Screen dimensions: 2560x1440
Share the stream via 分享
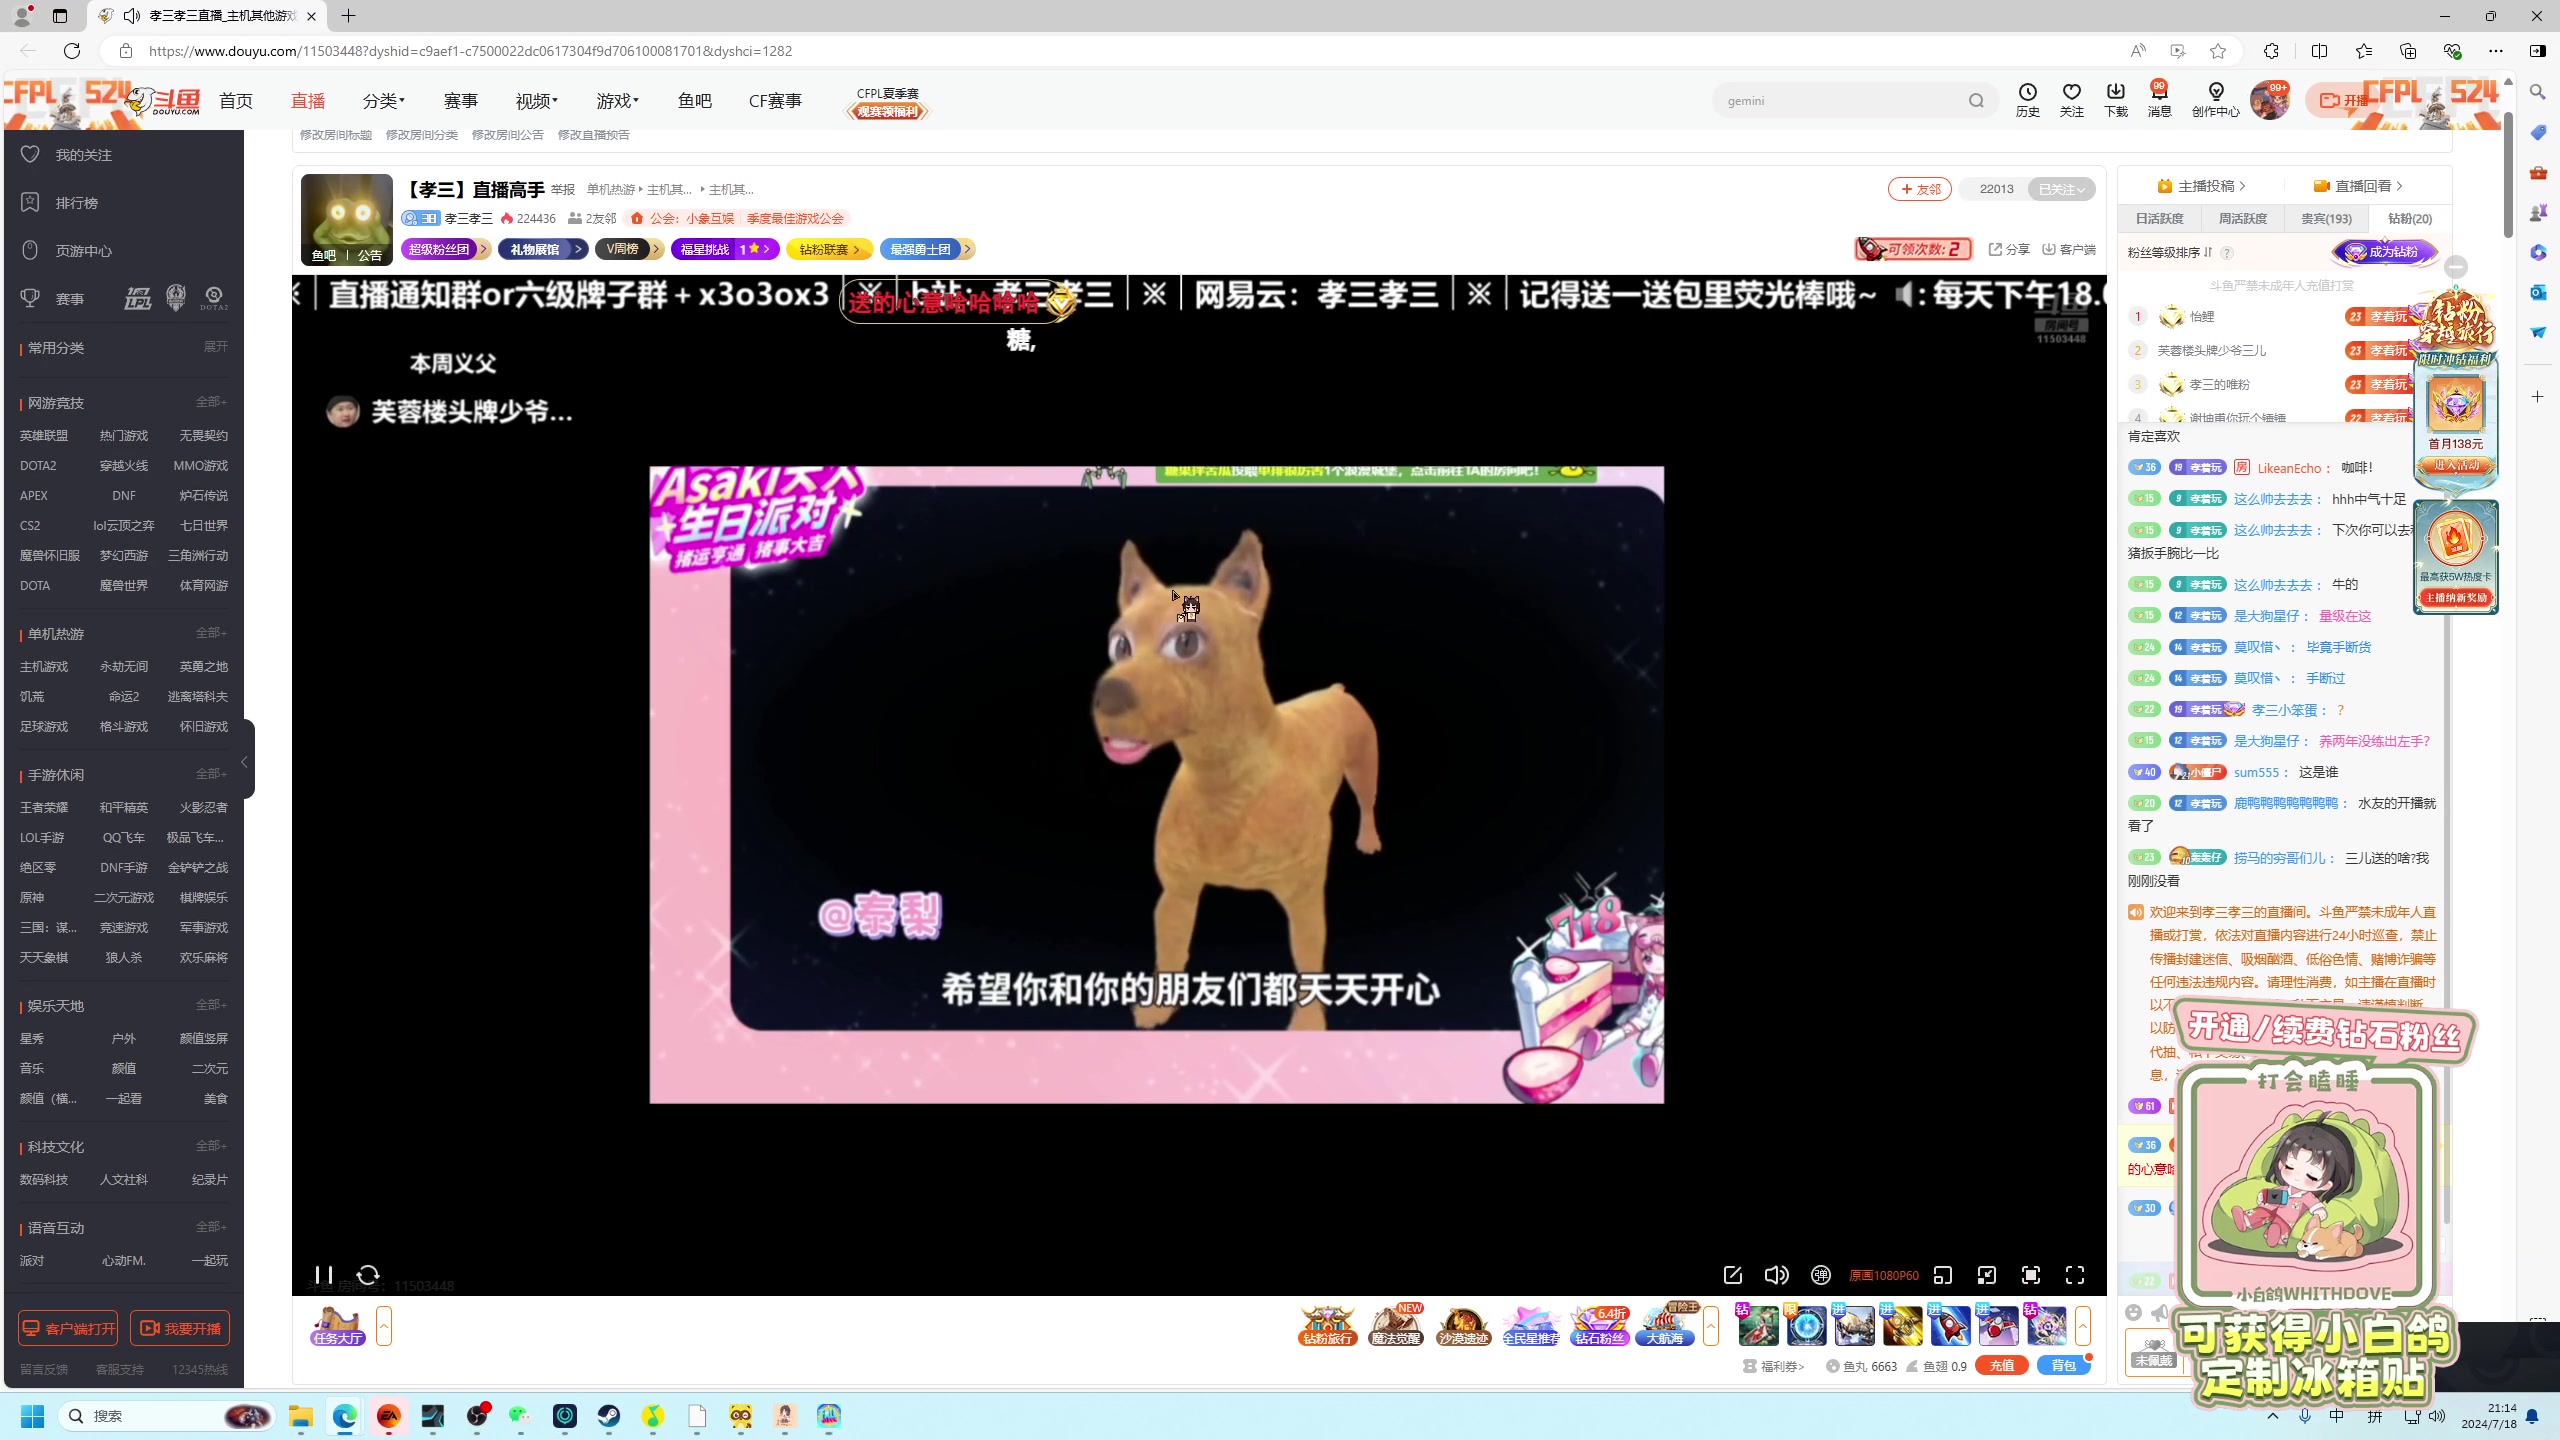(2009, 249)
